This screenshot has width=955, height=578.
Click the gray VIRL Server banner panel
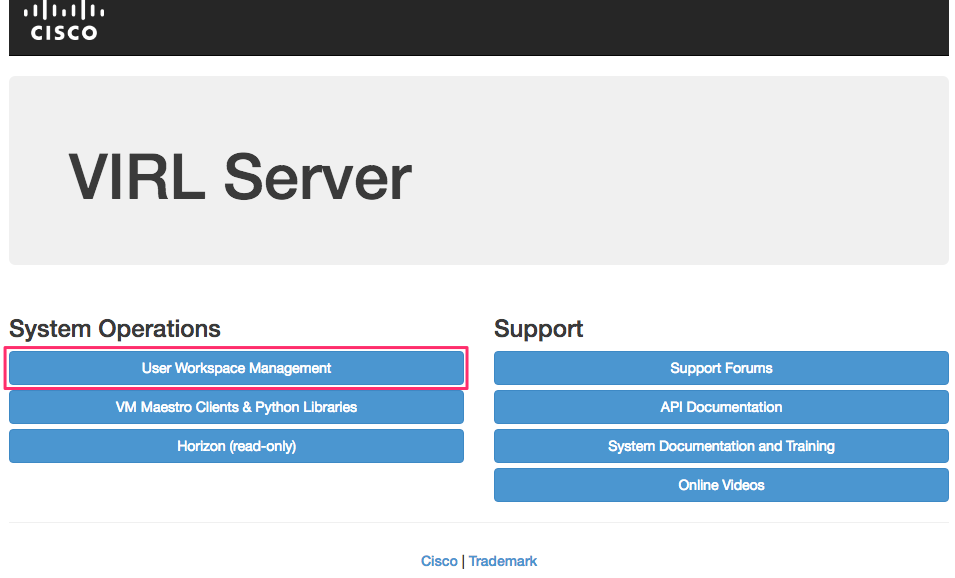click(479, 171)
